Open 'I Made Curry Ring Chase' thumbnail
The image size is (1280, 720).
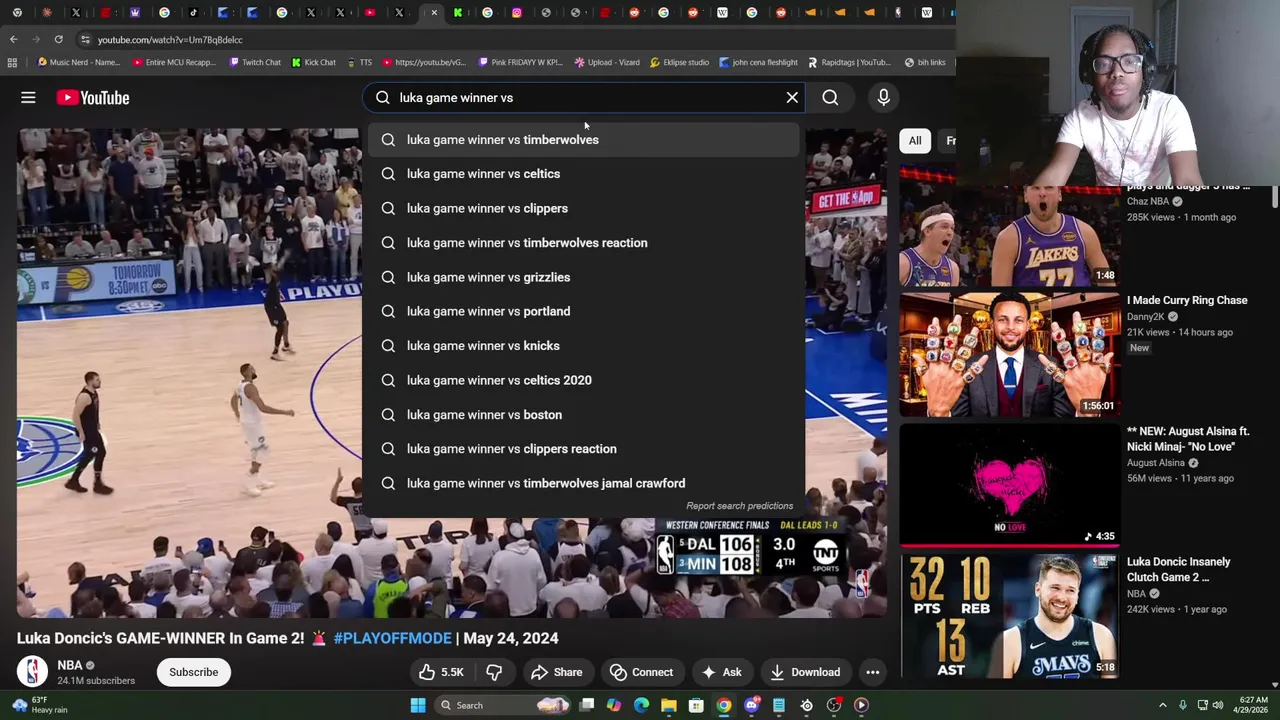tap(1009, 354)
